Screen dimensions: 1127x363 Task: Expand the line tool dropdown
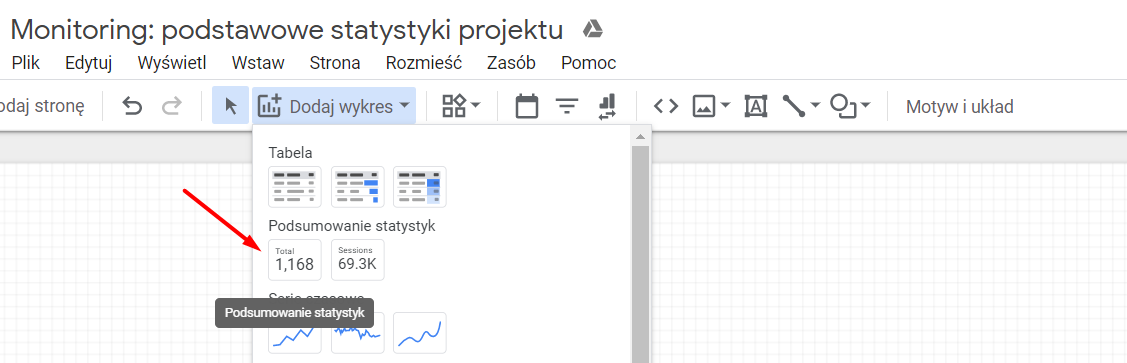point(815,106)
